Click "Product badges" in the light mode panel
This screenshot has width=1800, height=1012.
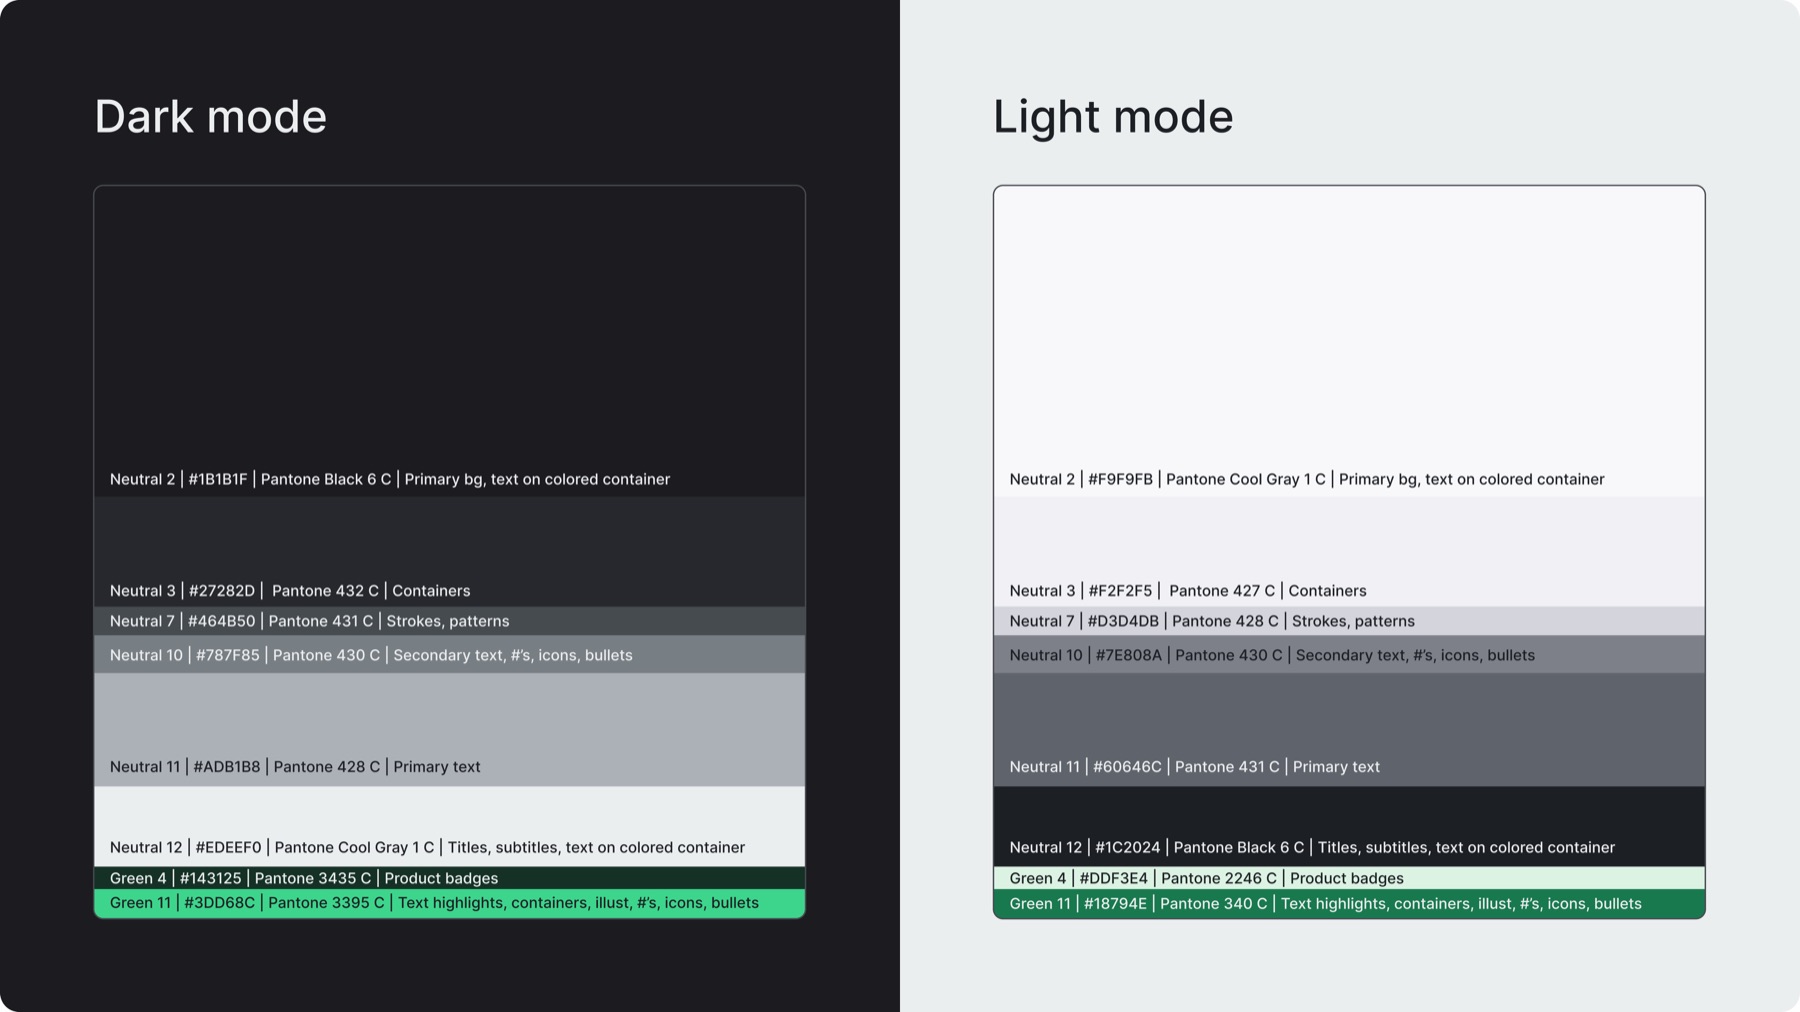point(1347,878)
